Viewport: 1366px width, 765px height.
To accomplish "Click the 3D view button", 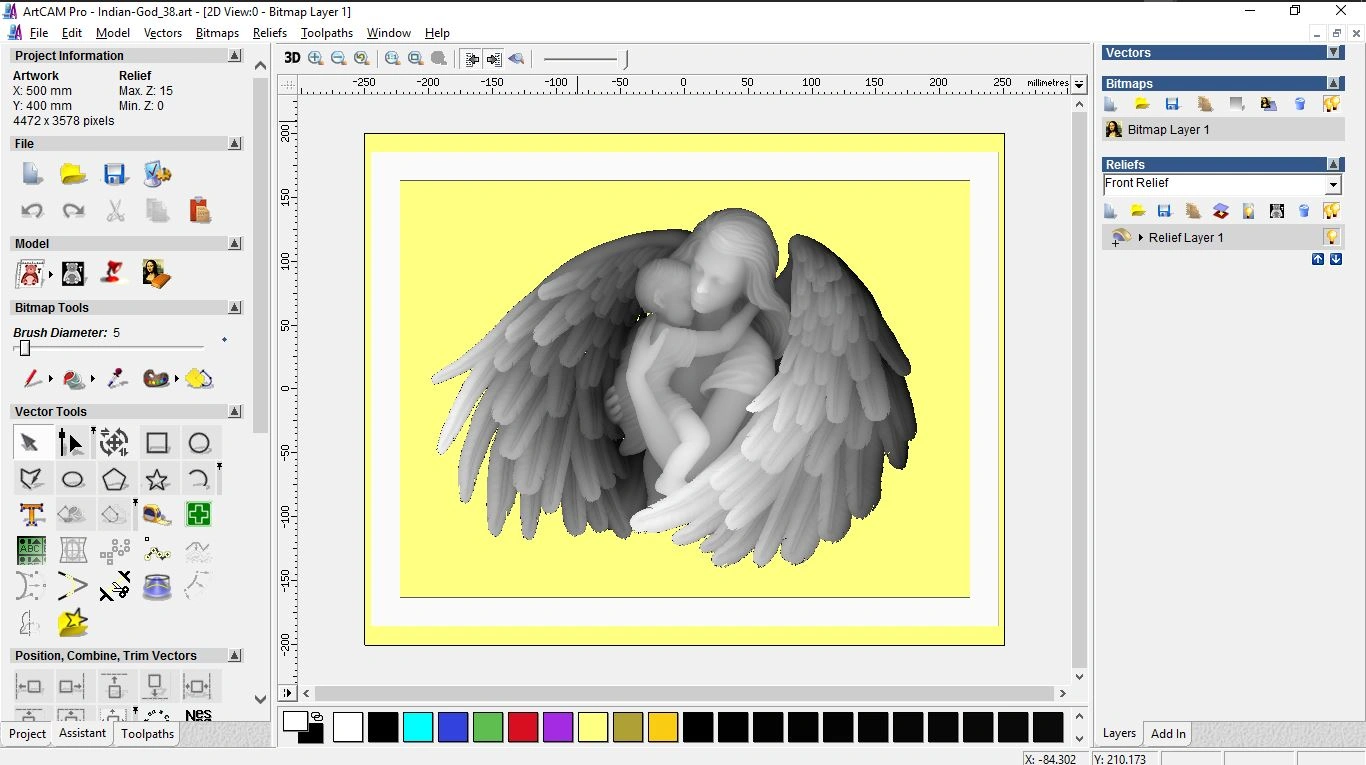I will [x=292, y=58].
